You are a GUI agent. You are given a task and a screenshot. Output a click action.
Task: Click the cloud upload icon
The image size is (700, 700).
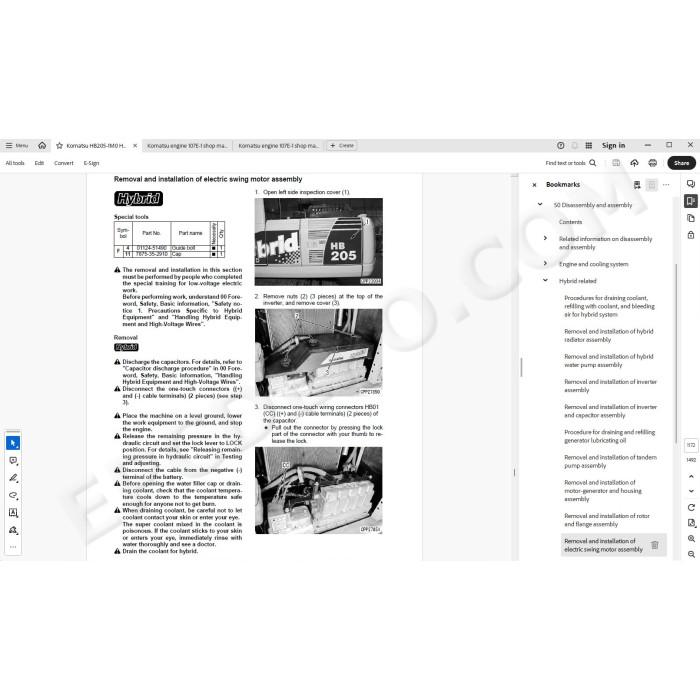coord(634,163)
